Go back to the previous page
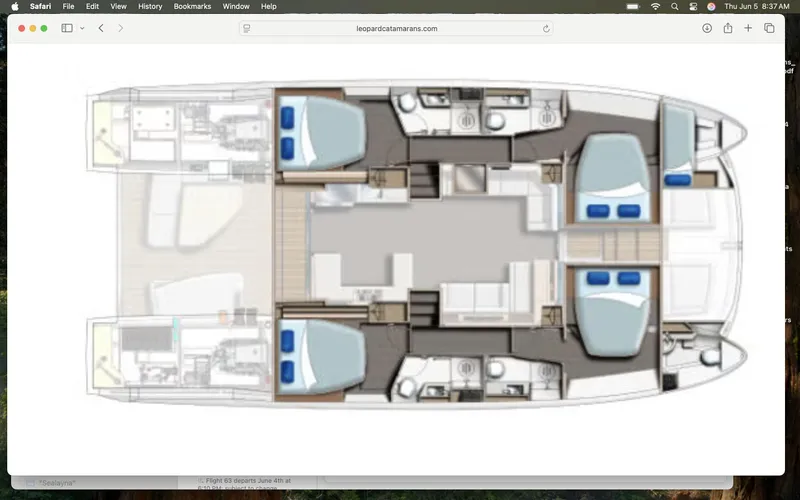This screenshot has height=500, width=800. tap(101, 28)
